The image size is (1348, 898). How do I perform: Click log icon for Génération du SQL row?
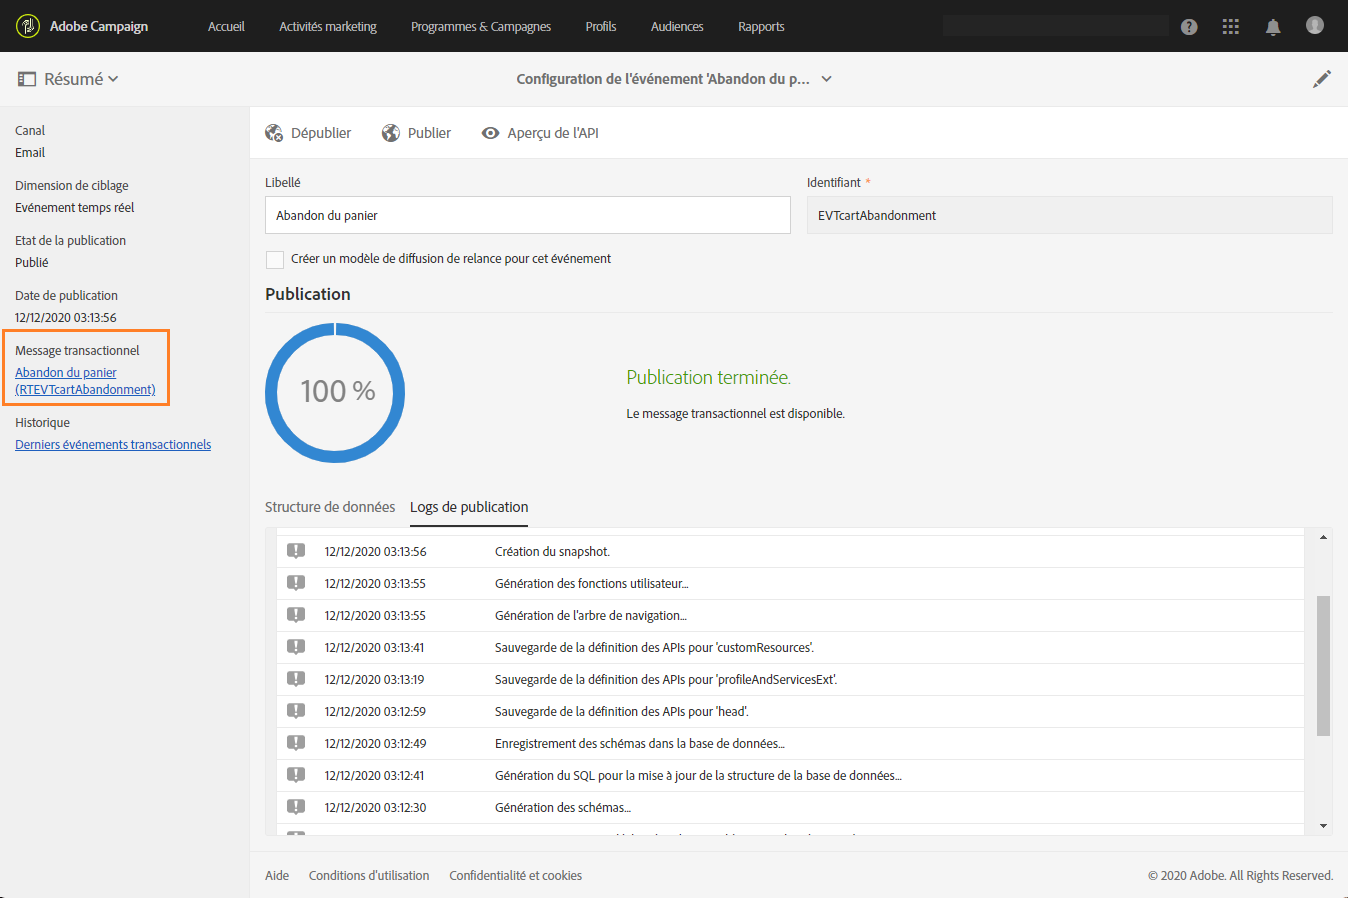(296, 775)
